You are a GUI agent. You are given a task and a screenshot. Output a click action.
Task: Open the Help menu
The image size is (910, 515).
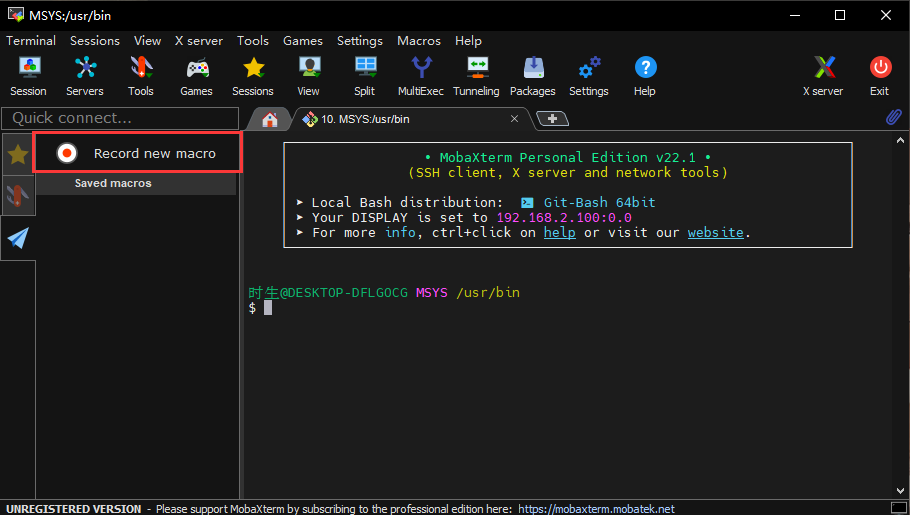point(468,41)
